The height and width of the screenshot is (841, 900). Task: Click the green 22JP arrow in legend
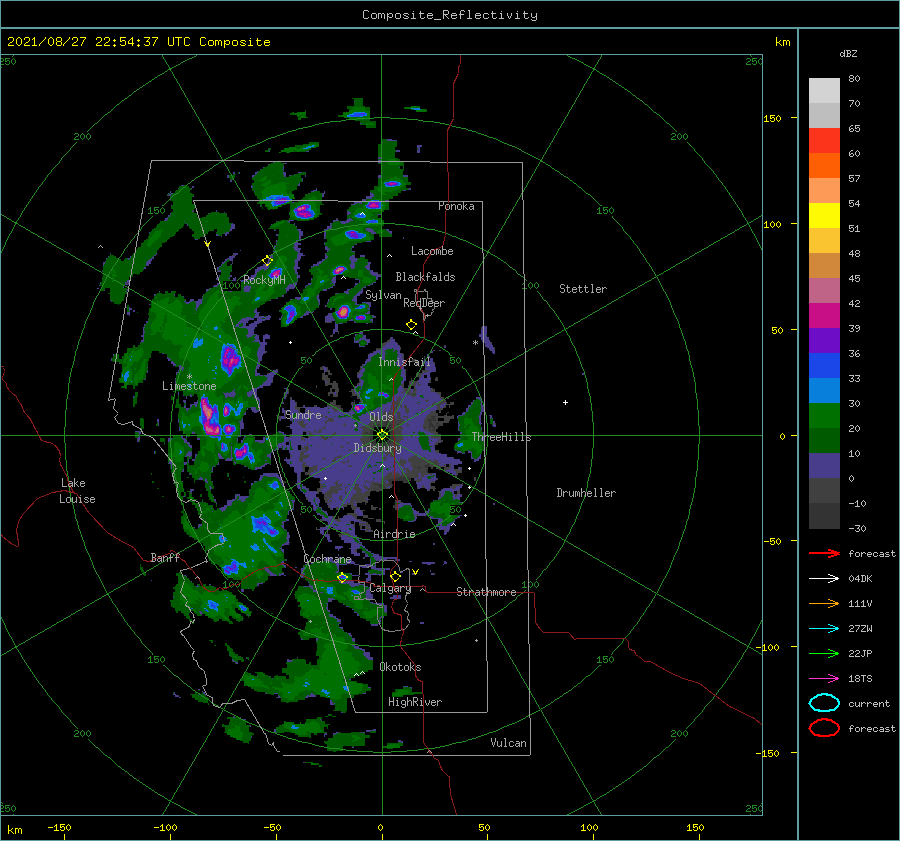coord(824,653)
